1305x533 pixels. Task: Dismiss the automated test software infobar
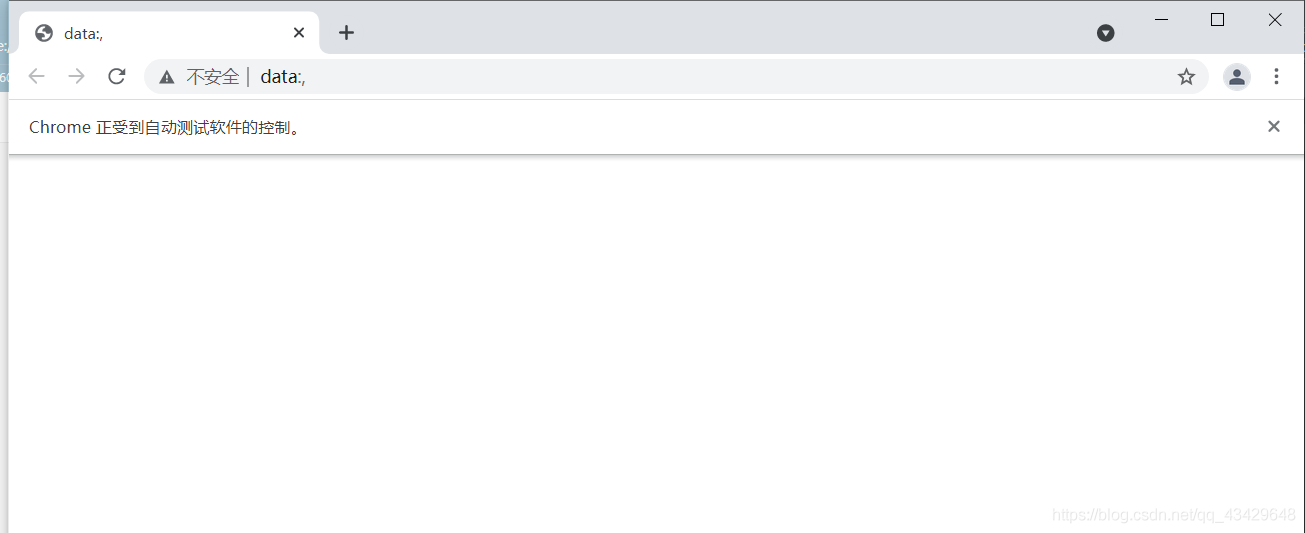pyautogui.click(x=1274, y=126)
